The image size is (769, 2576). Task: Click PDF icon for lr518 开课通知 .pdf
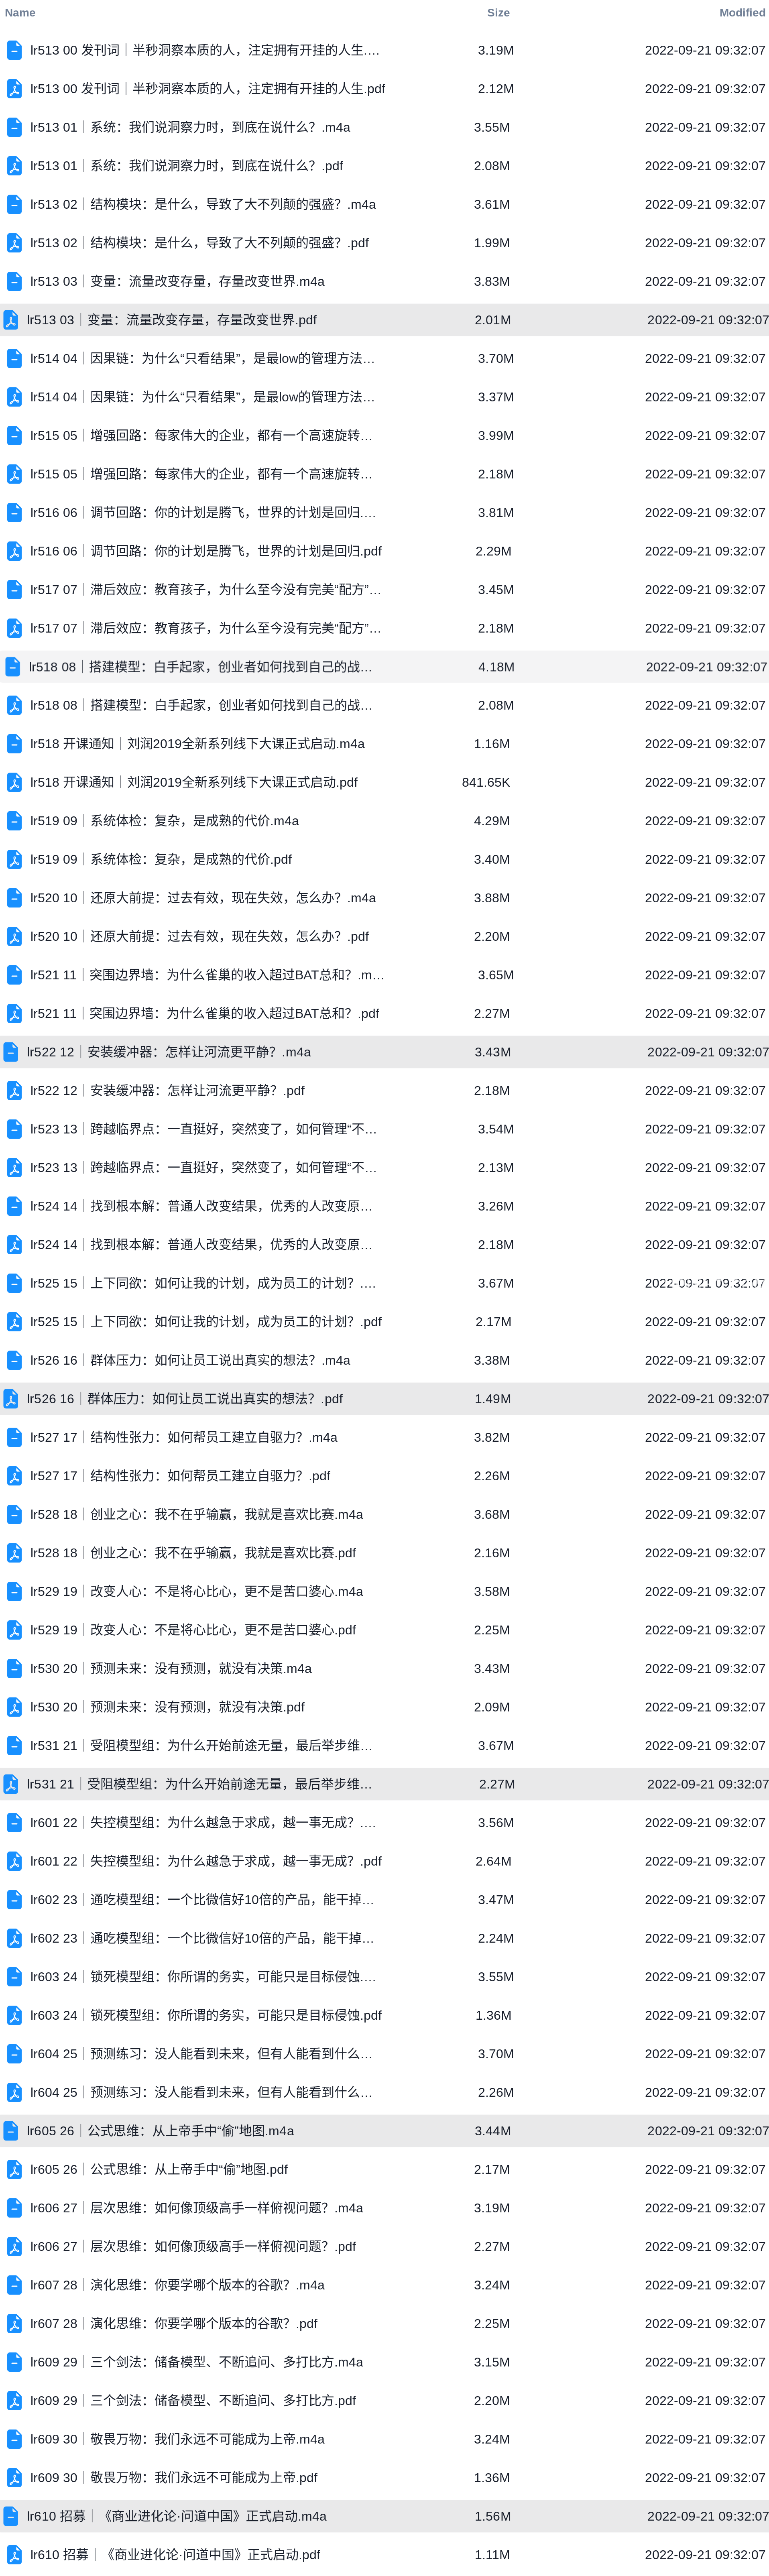(14, 782)
